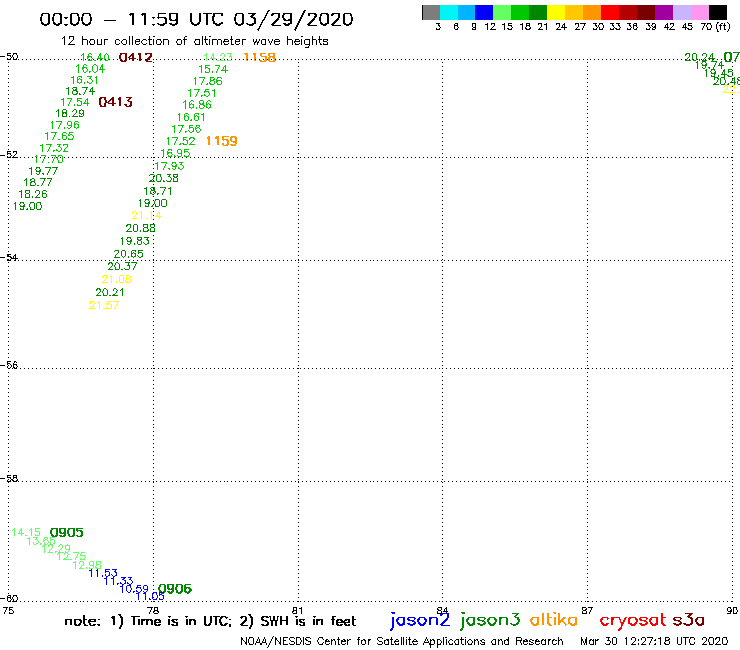740x650 pixels.
Task: Click the 17.86 wave height reading
Action: [207, 81]
